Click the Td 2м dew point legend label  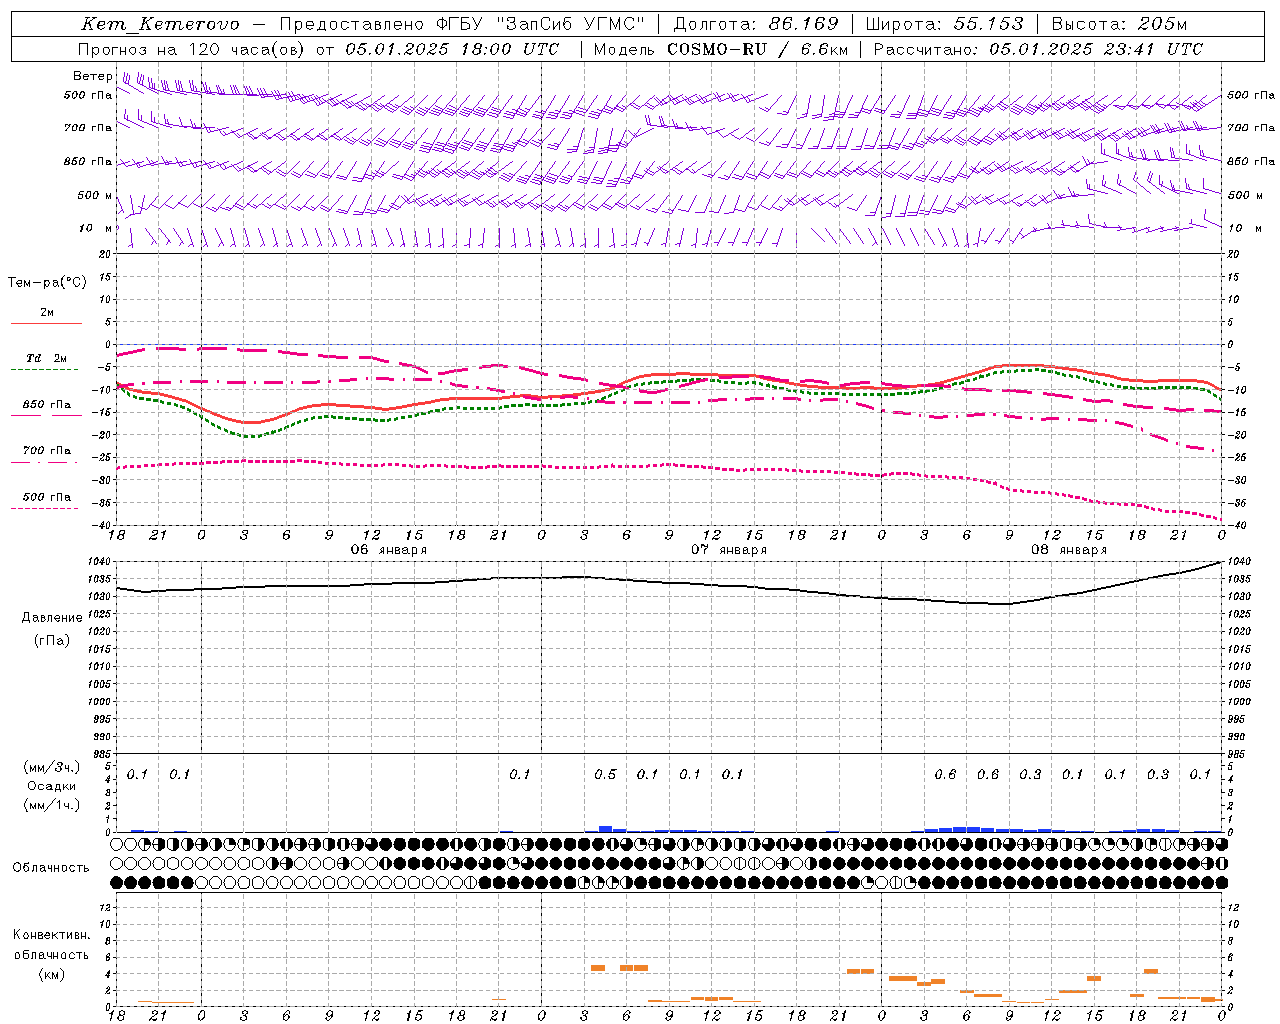click(x=46, y=358)
